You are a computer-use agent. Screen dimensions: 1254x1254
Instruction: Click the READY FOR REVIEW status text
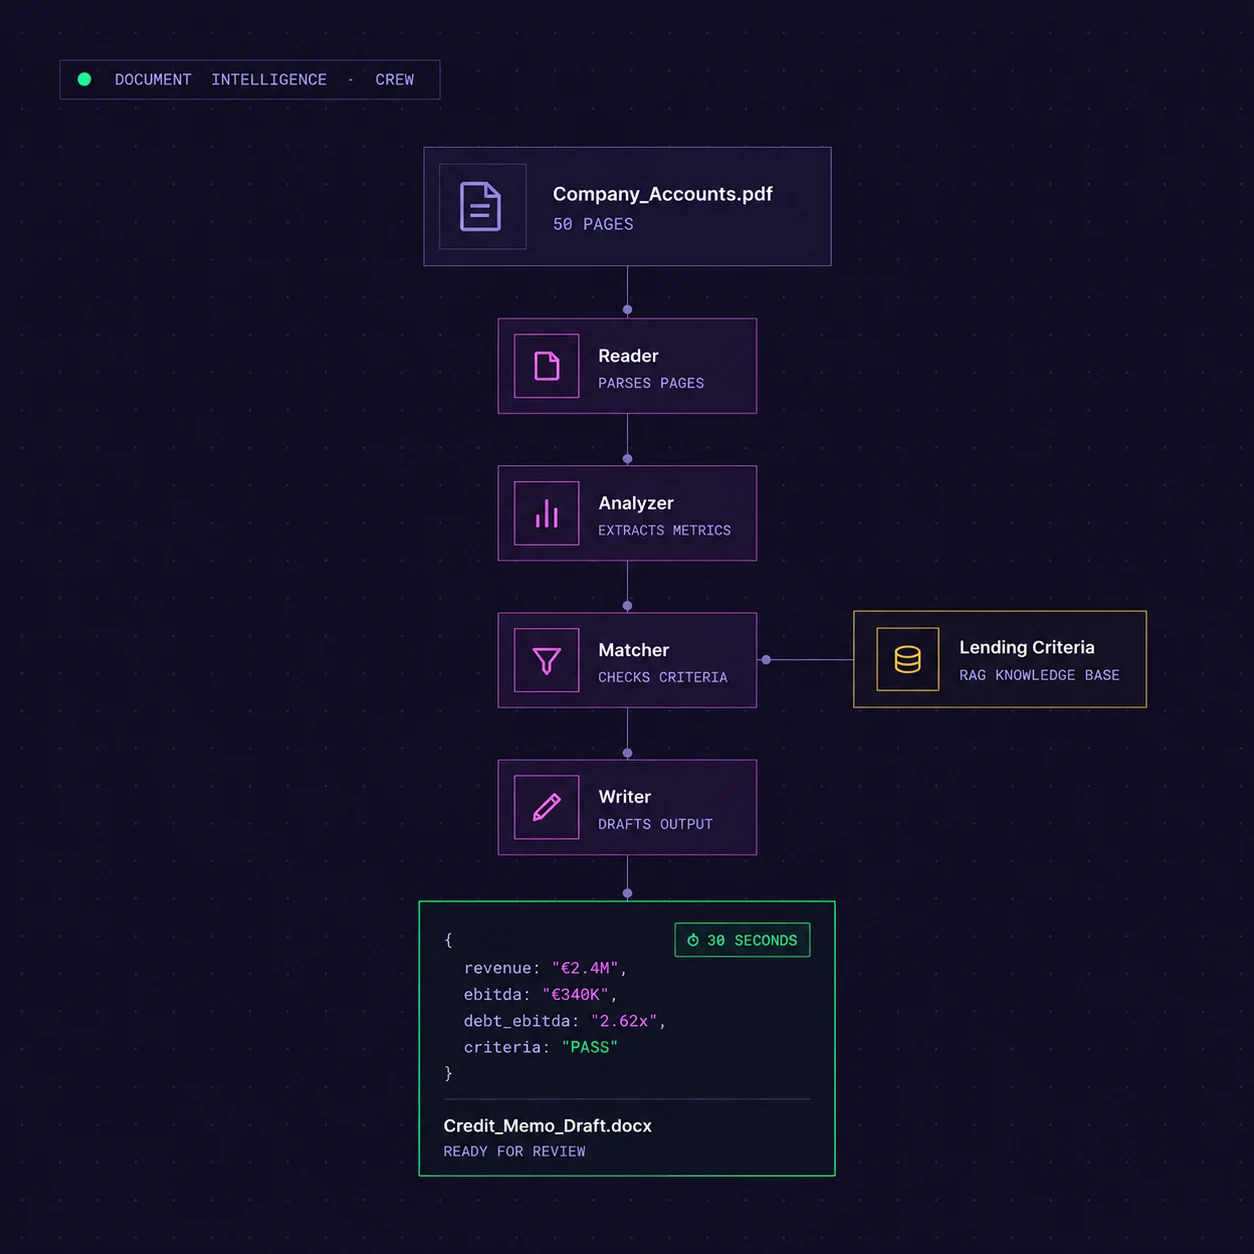coord(514,1152)
